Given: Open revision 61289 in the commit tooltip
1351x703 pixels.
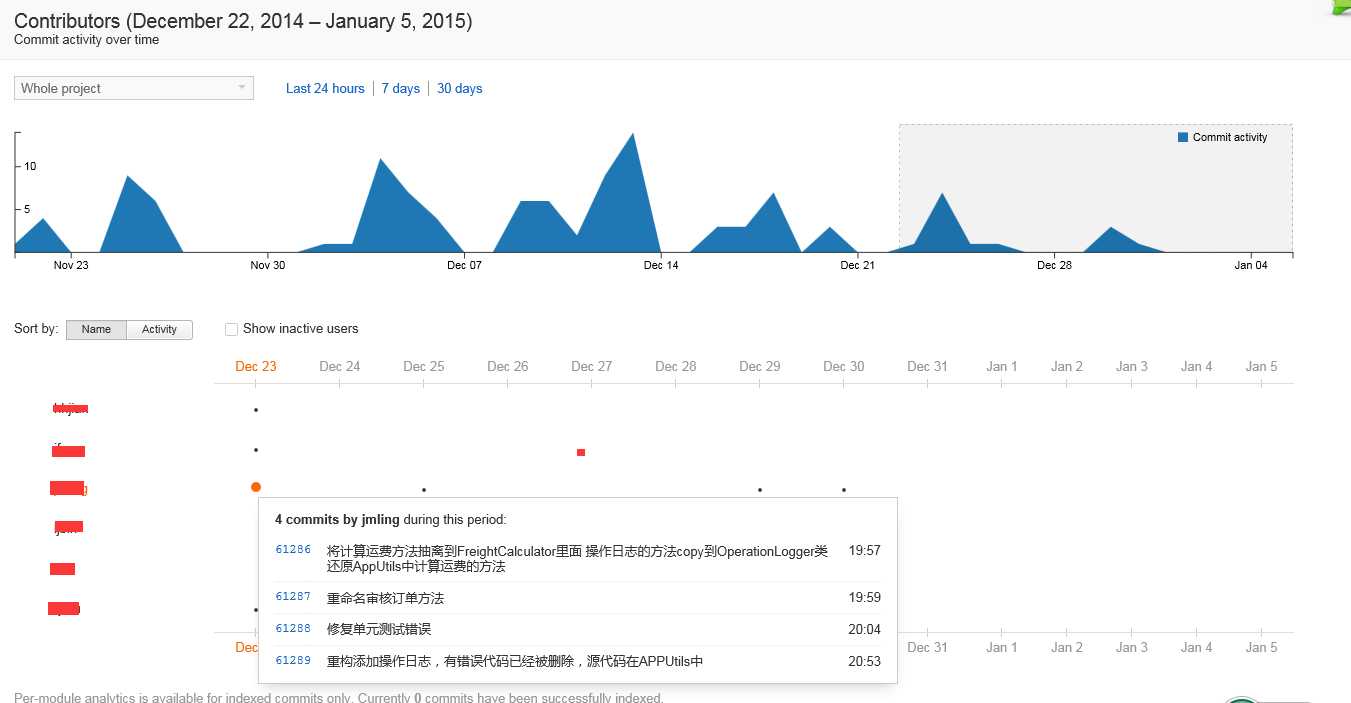Looking at the screenshot, I should coord(291,661).
